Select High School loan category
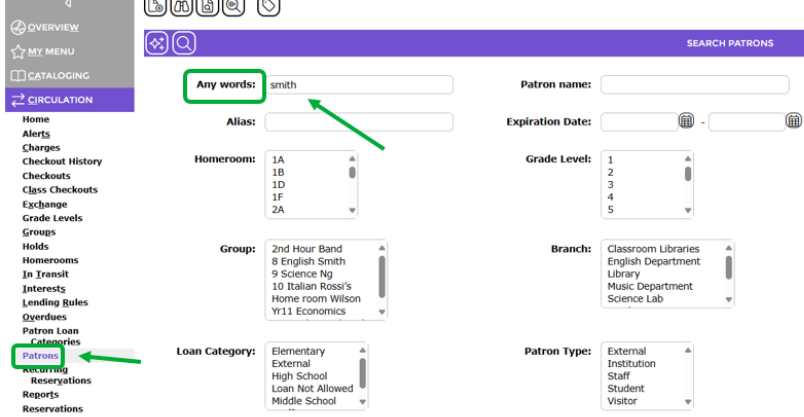Viewport: 804px width, 417px height. click(x=299, y=376)
